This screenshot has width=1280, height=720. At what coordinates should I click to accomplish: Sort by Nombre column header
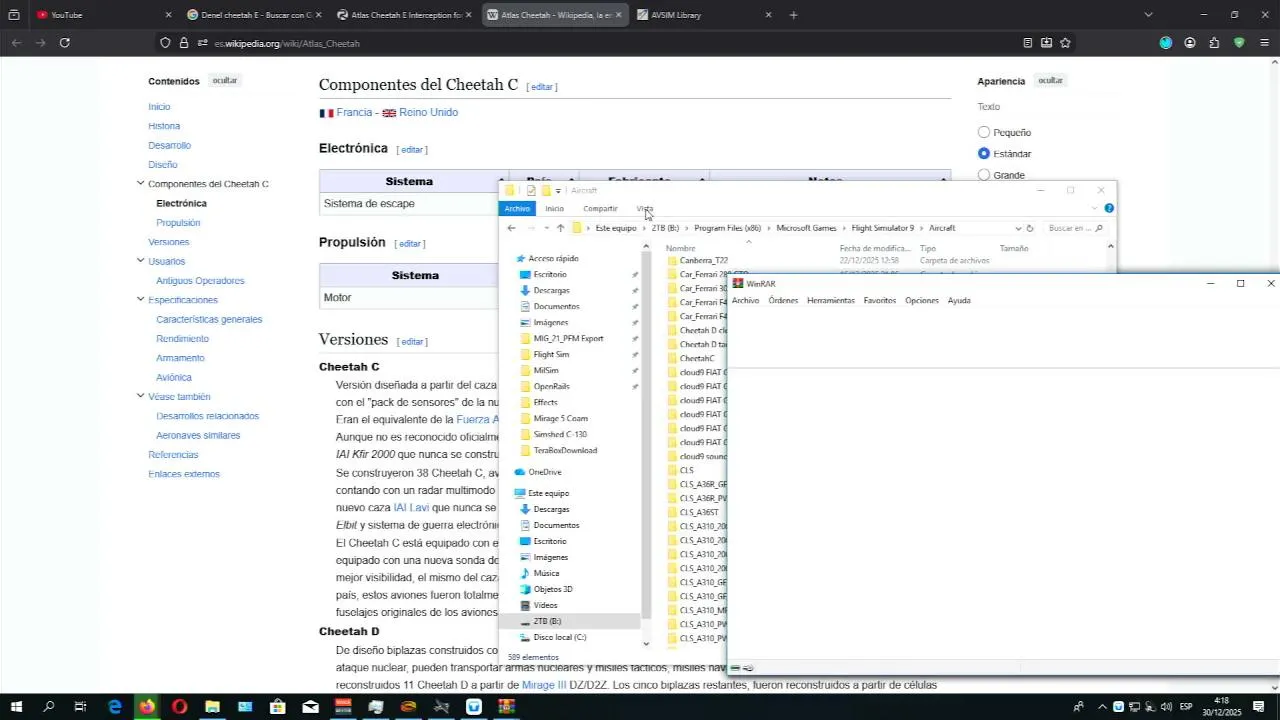click(x=681, y=248)
